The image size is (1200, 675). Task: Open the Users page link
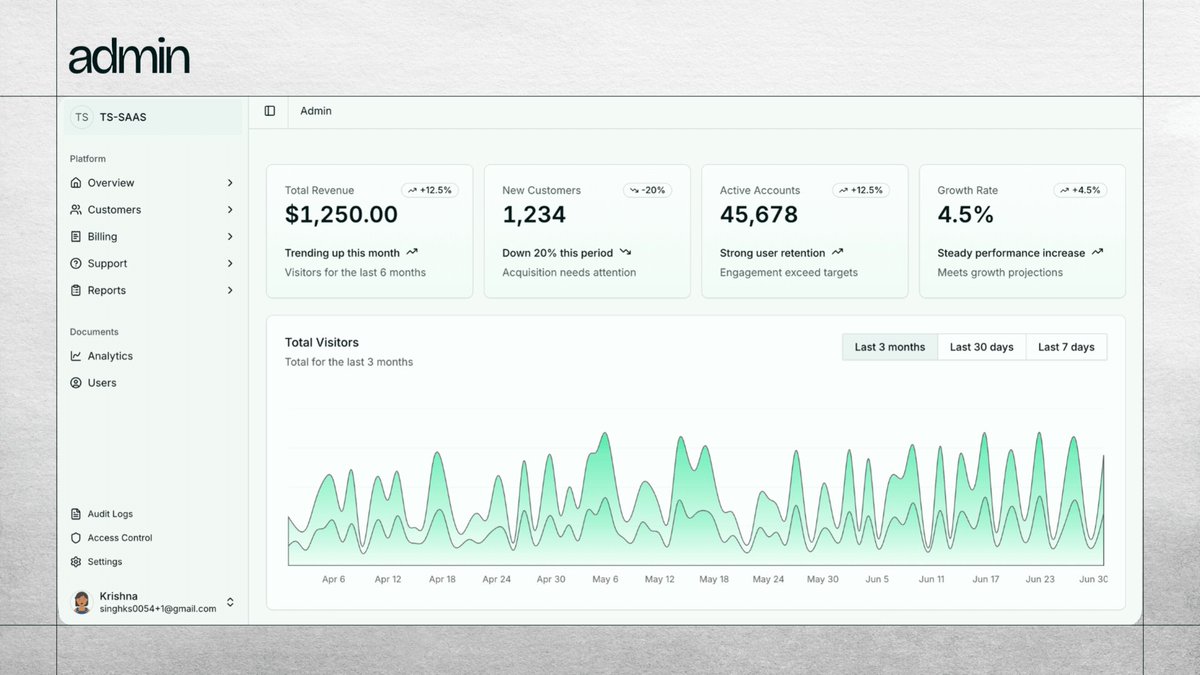point(153,383)
